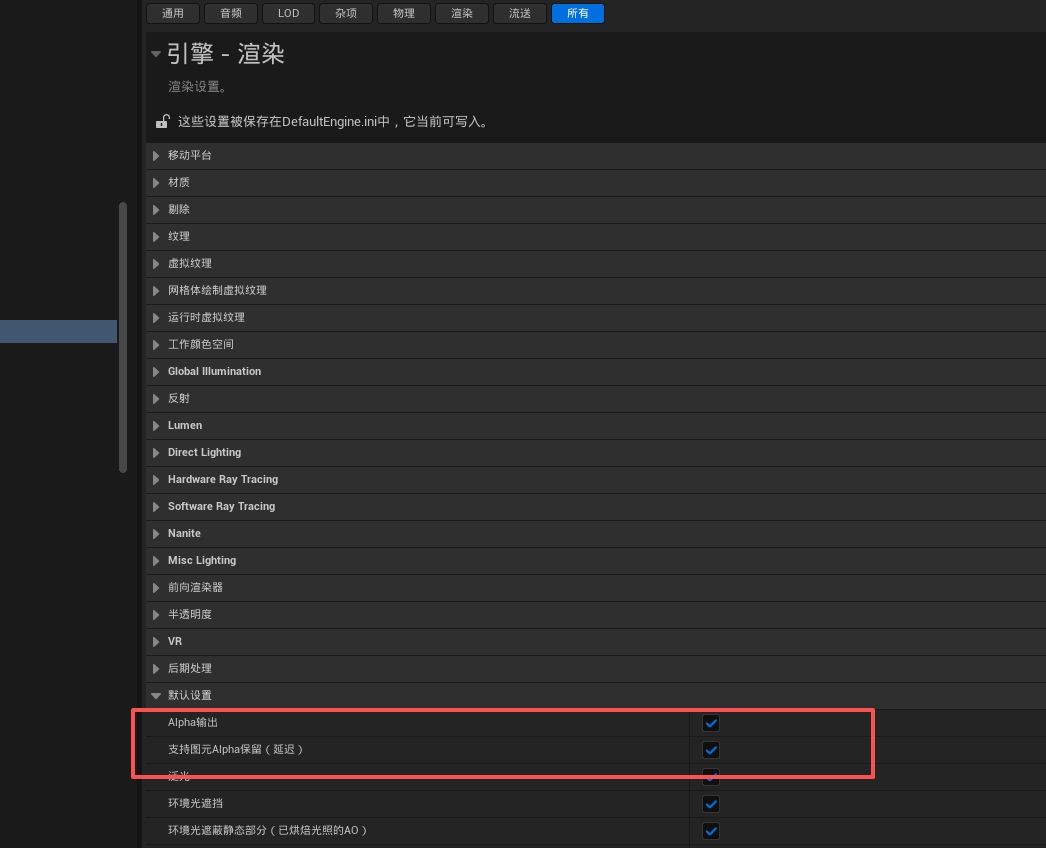This screenshot has width=1046, height=848.
Task: Switch to the 通用 filter tab
Action: (173, 13)
